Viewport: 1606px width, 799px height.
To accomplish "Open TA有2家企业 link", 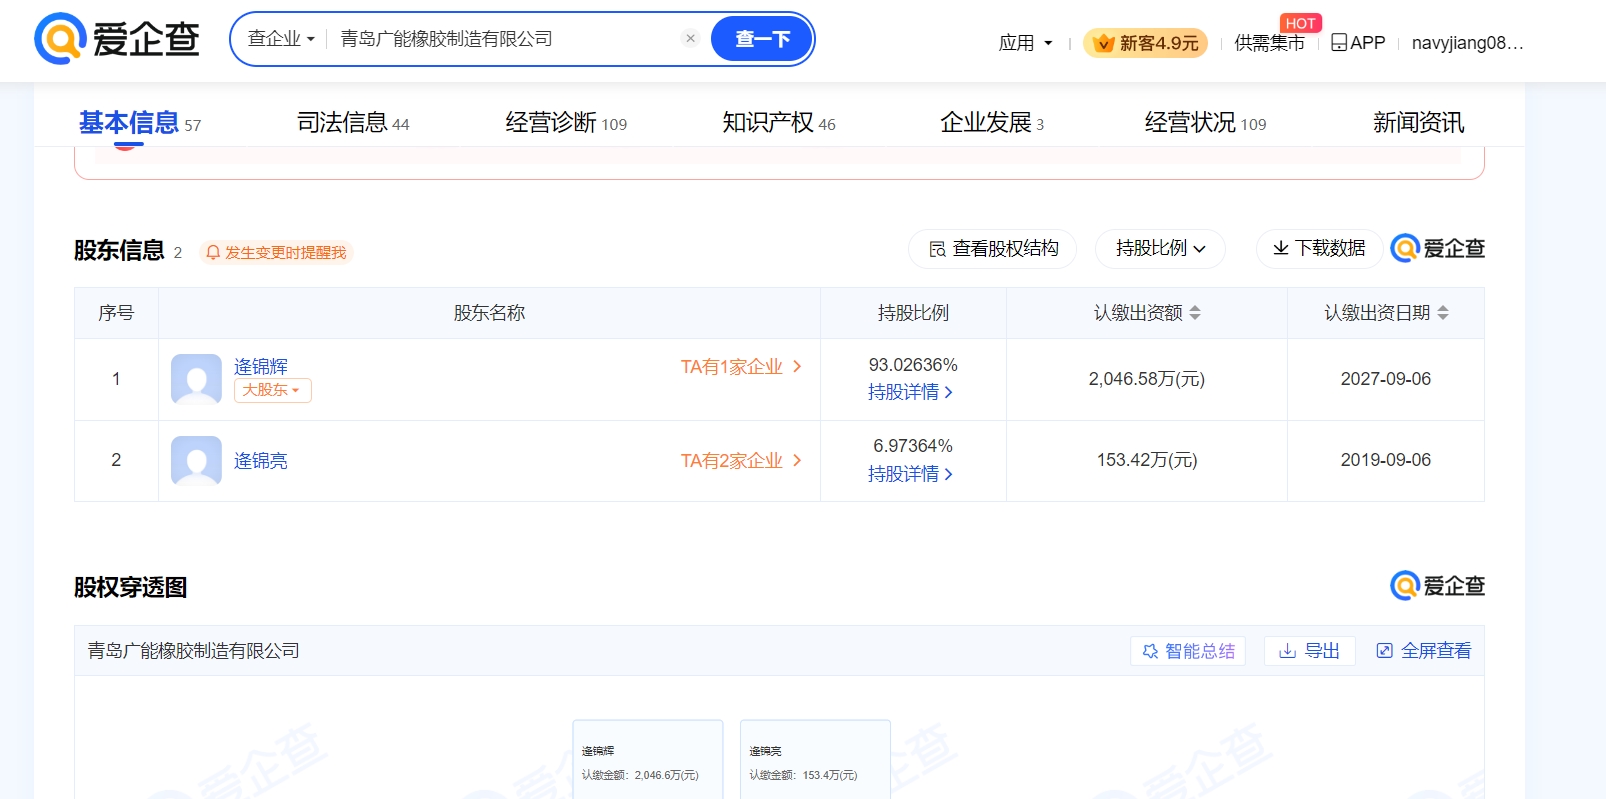I will pos(741,461).
